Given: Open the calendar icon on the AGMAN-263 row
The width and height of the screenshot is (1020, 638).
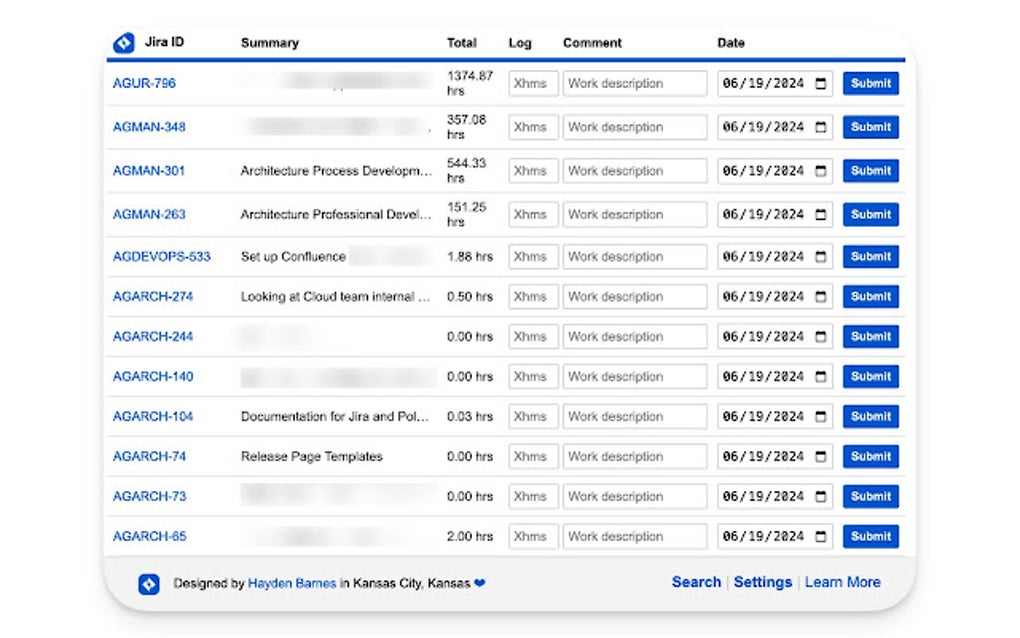Looking at the screenshot, I should click(x=820, y=214).
